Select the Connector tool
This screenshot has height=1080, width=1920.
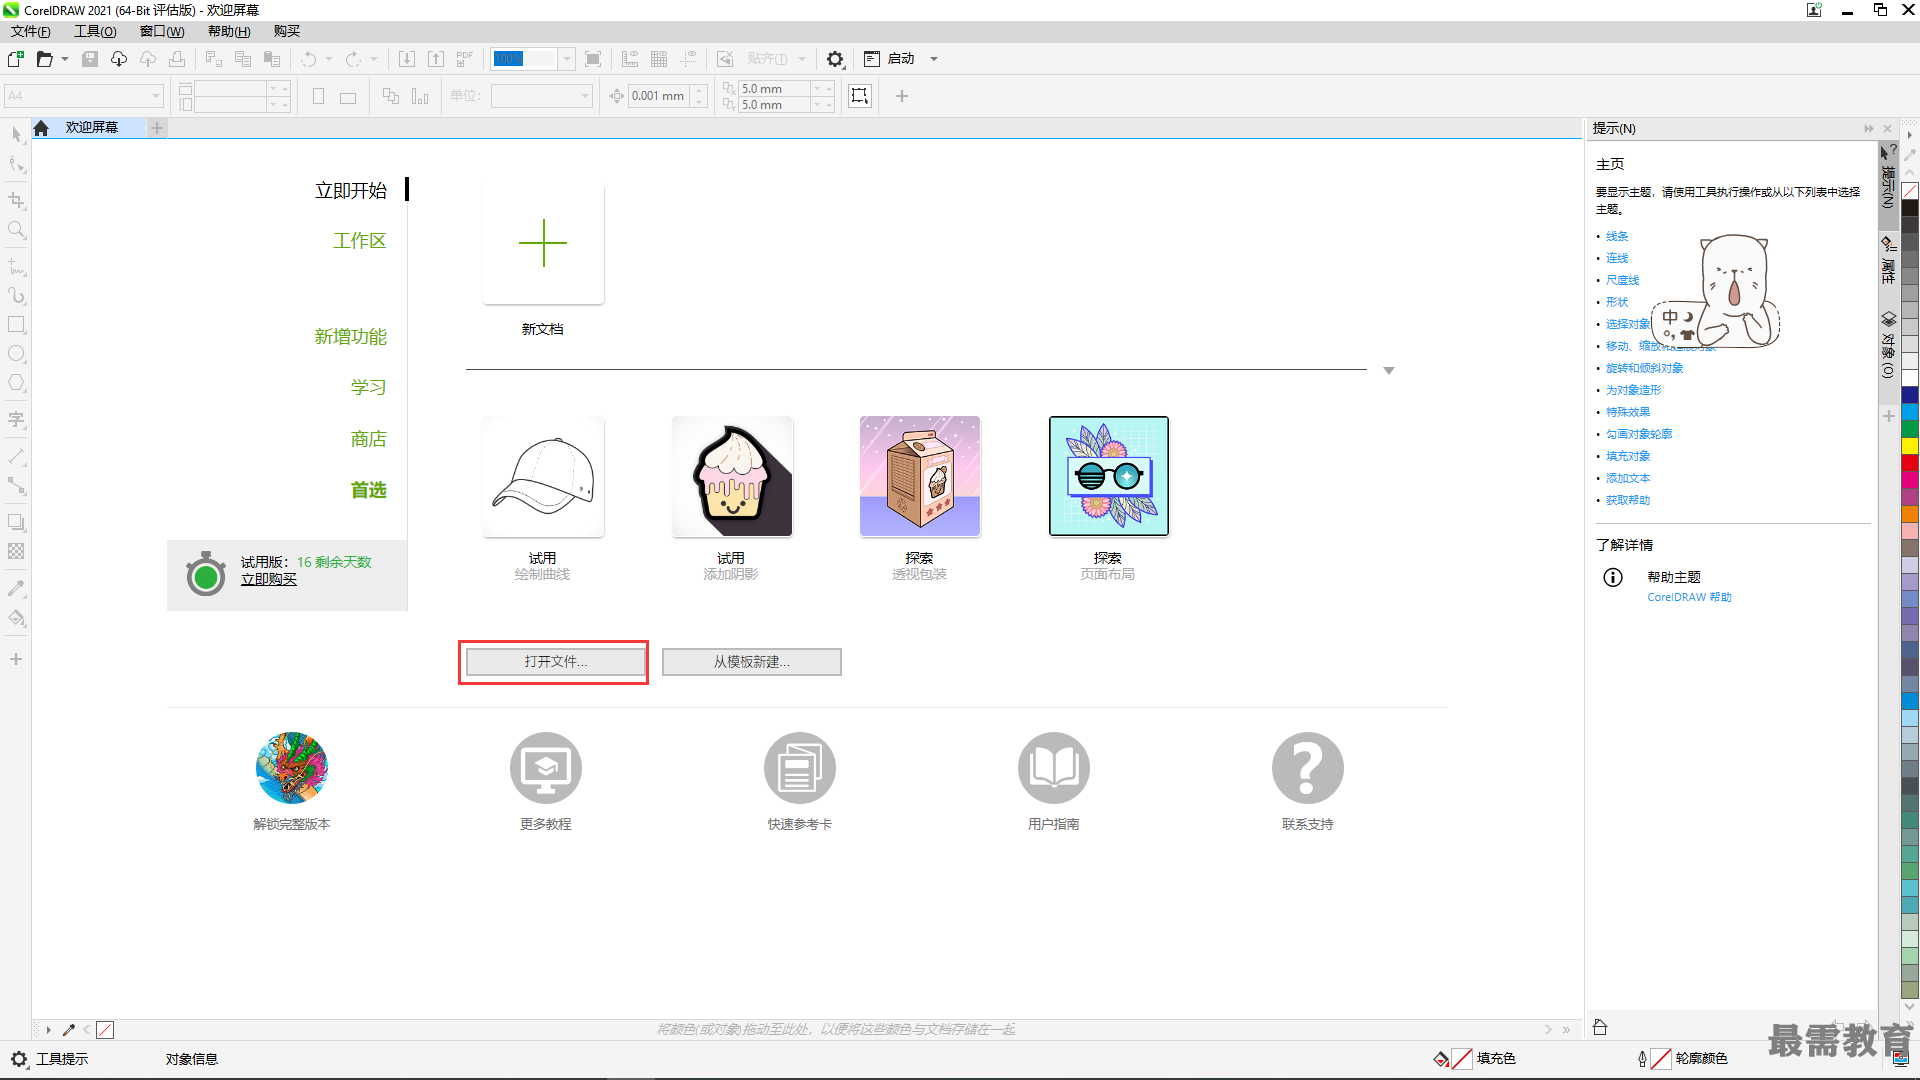(x=17, y=486)
